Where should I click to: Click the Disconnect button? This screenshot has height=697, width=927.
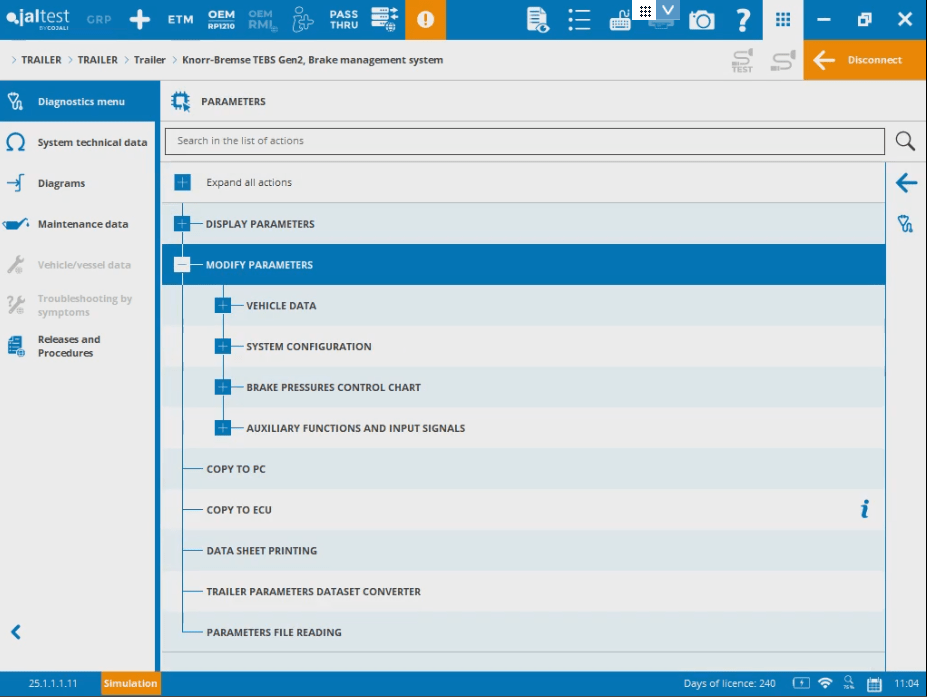click(864, 60)
